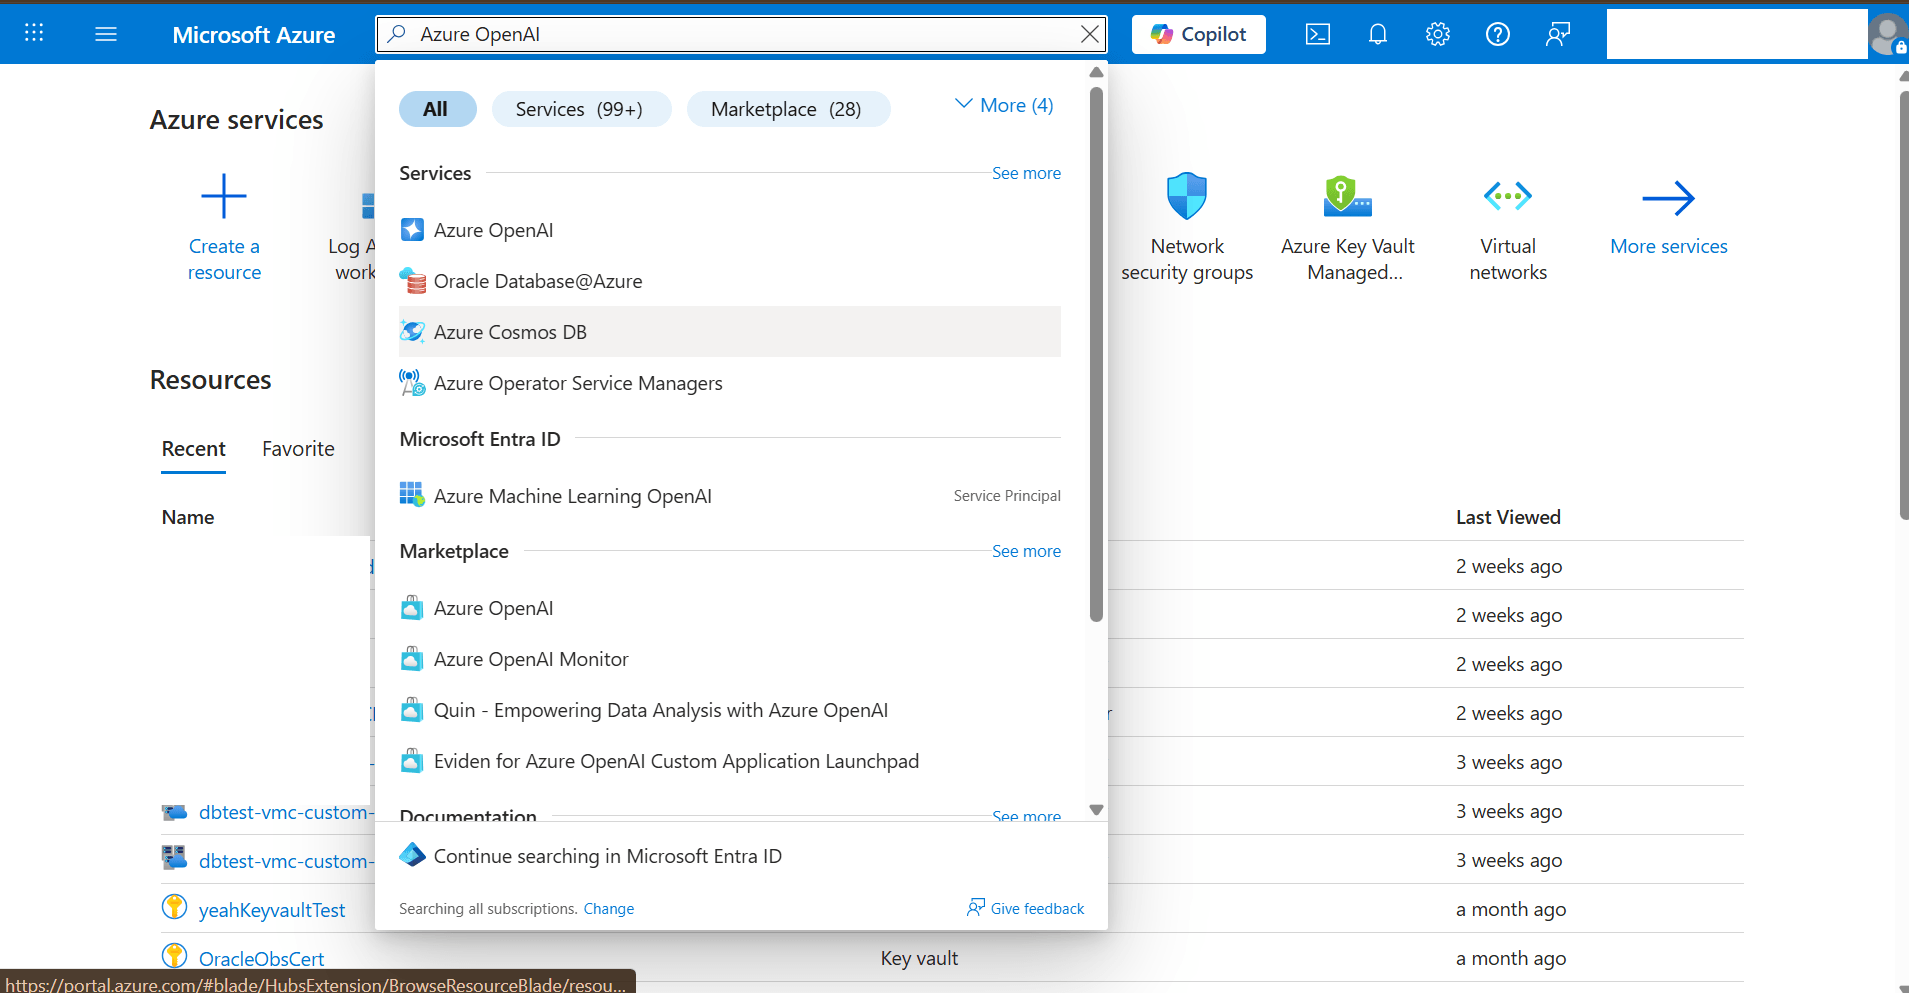
Task: Open the help question mark icon
Action: [1498, 33]
